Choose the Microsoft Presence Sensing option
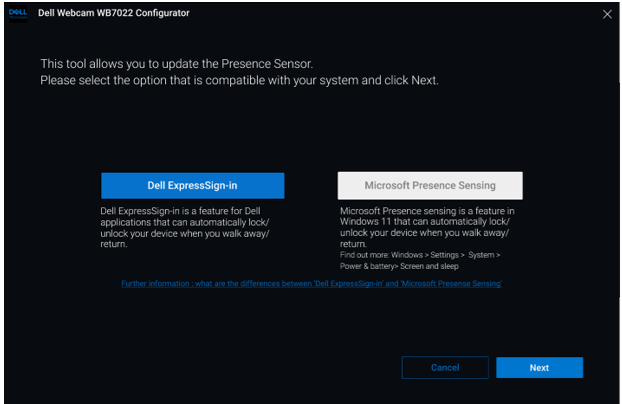Image resolution: width=622 pixels, height=404 pixels. (430, 185)
